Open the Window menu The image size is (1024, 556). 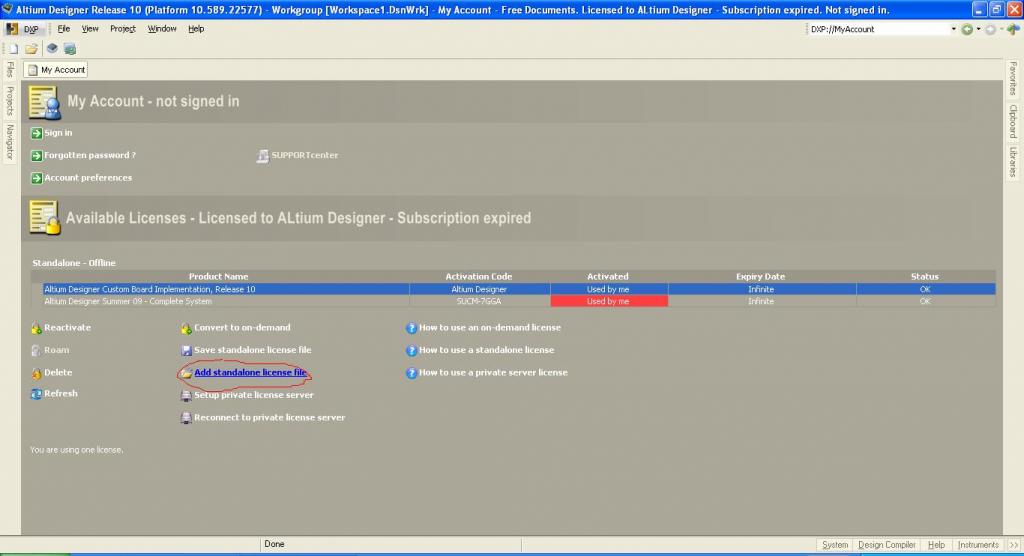coord(162,29)
